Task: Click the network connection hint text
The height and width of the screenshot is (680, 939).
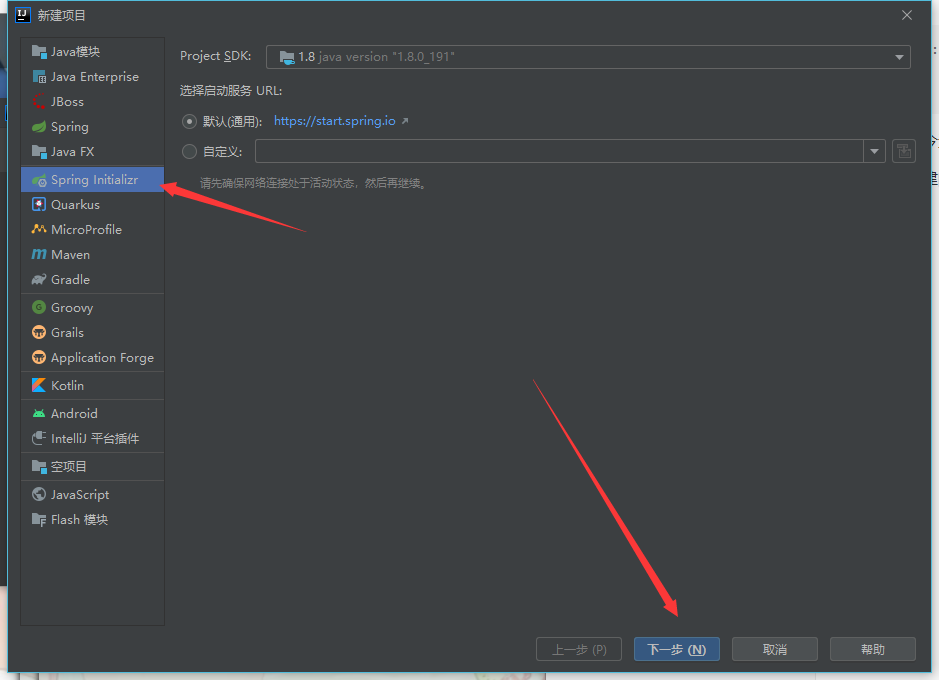Action: pyautogui.click(x=313, y=183)
